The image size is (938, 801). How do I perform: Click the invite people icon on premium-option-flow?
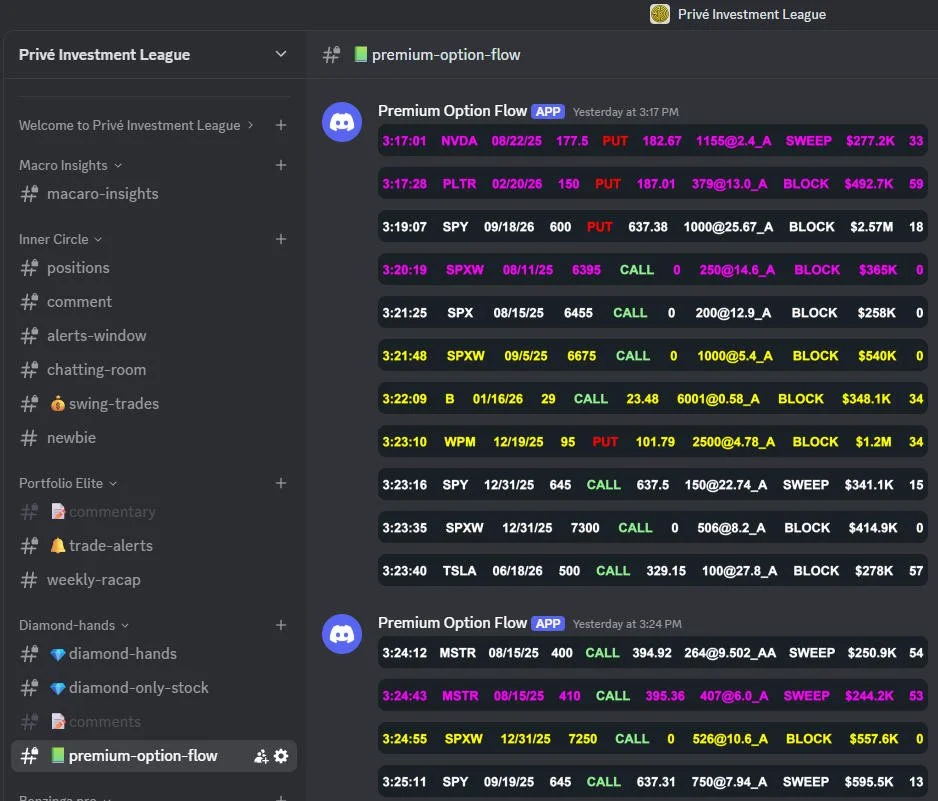[261, 756]
